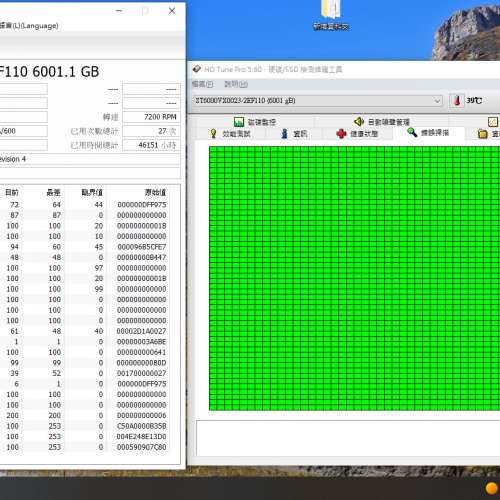Click the threshold value 97
This screenshot has width=500, height=500.
tap(99, 268)
